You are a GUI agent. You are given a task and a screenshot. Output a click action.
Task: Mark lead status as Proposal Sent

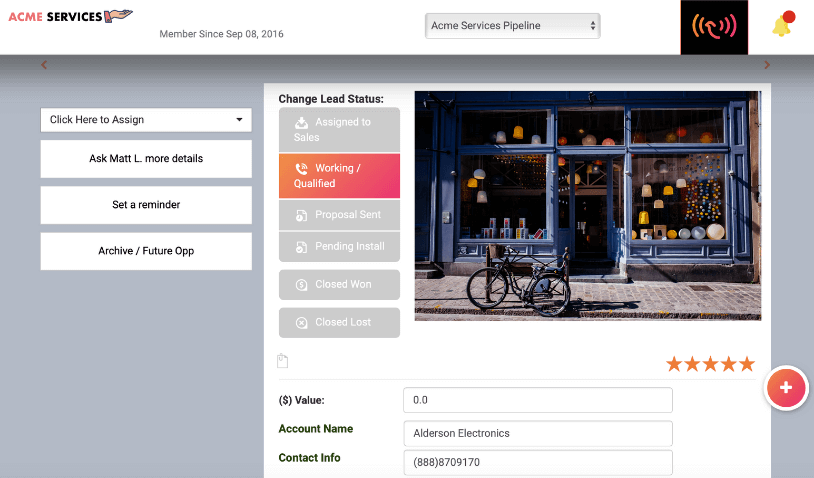coord(340,215)
